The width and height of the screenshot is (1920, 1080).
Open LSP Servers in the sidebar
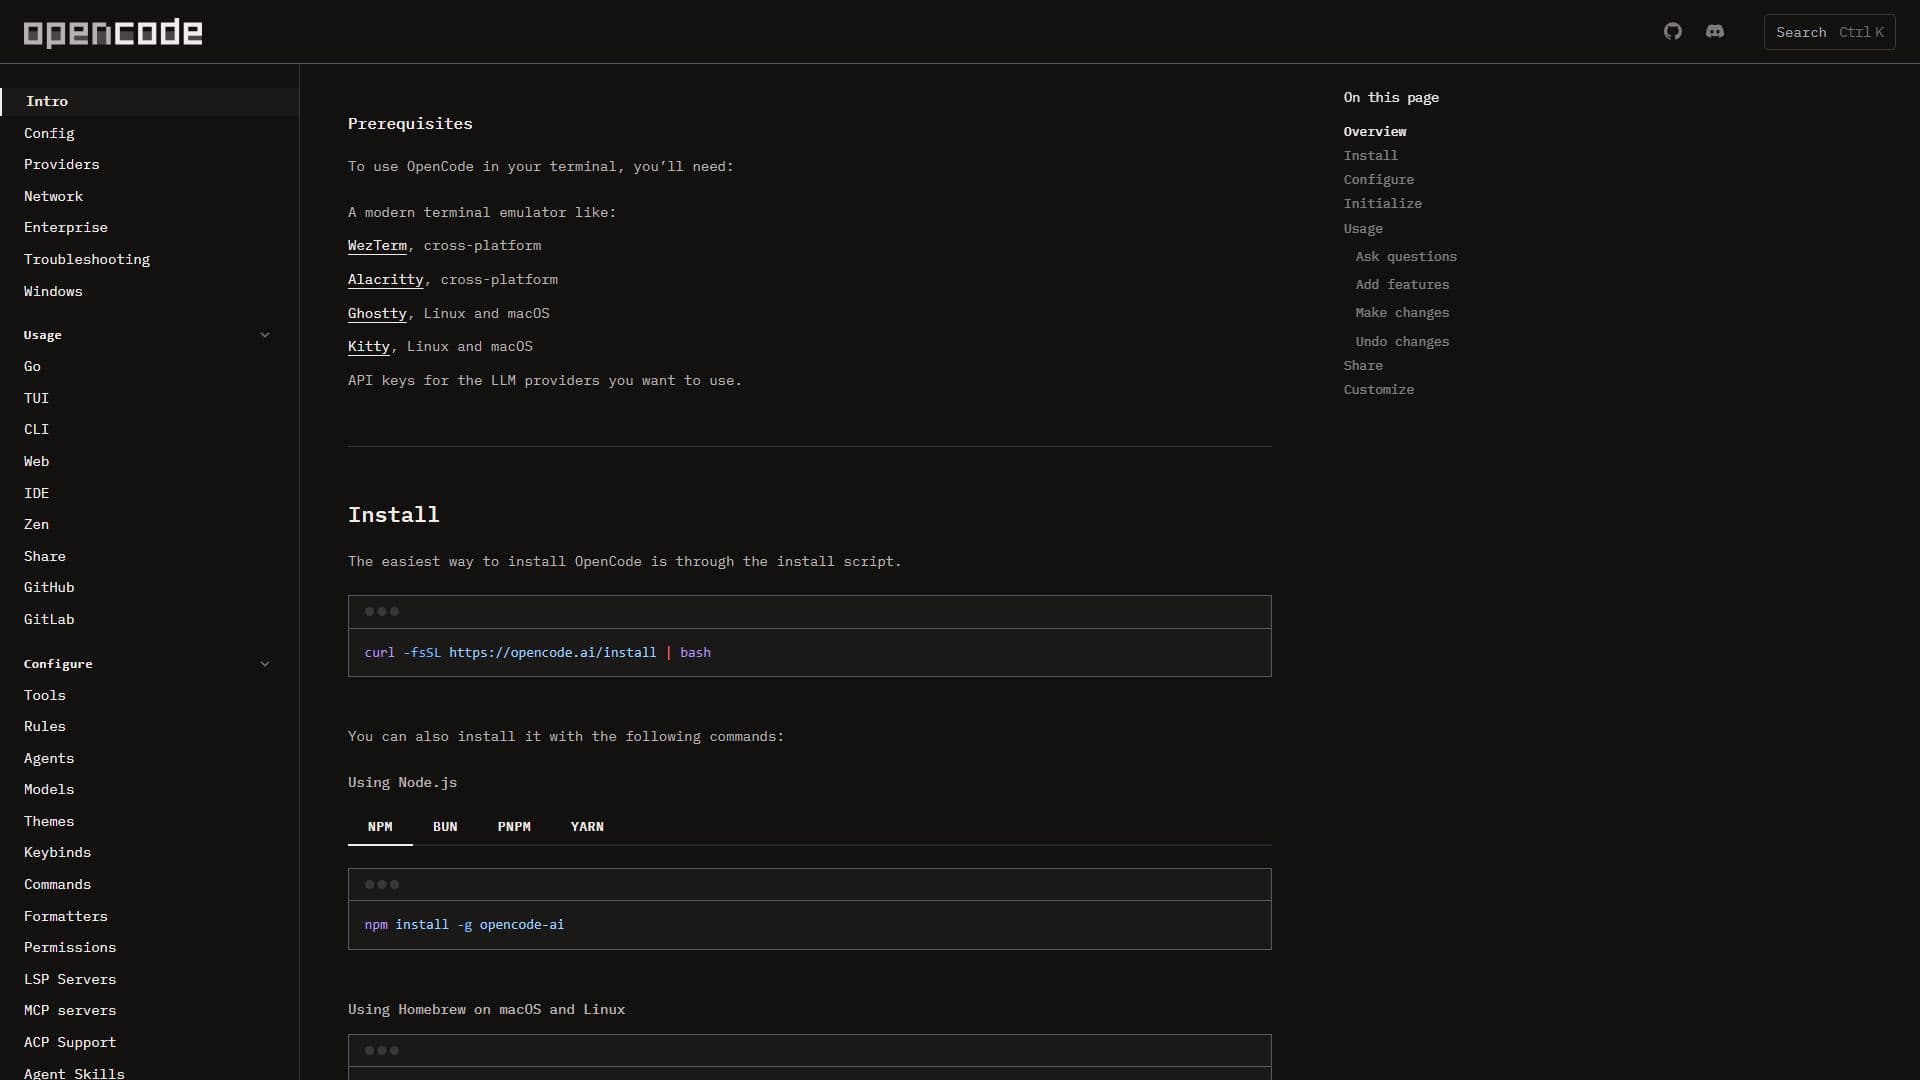click(x=70, y=979)
